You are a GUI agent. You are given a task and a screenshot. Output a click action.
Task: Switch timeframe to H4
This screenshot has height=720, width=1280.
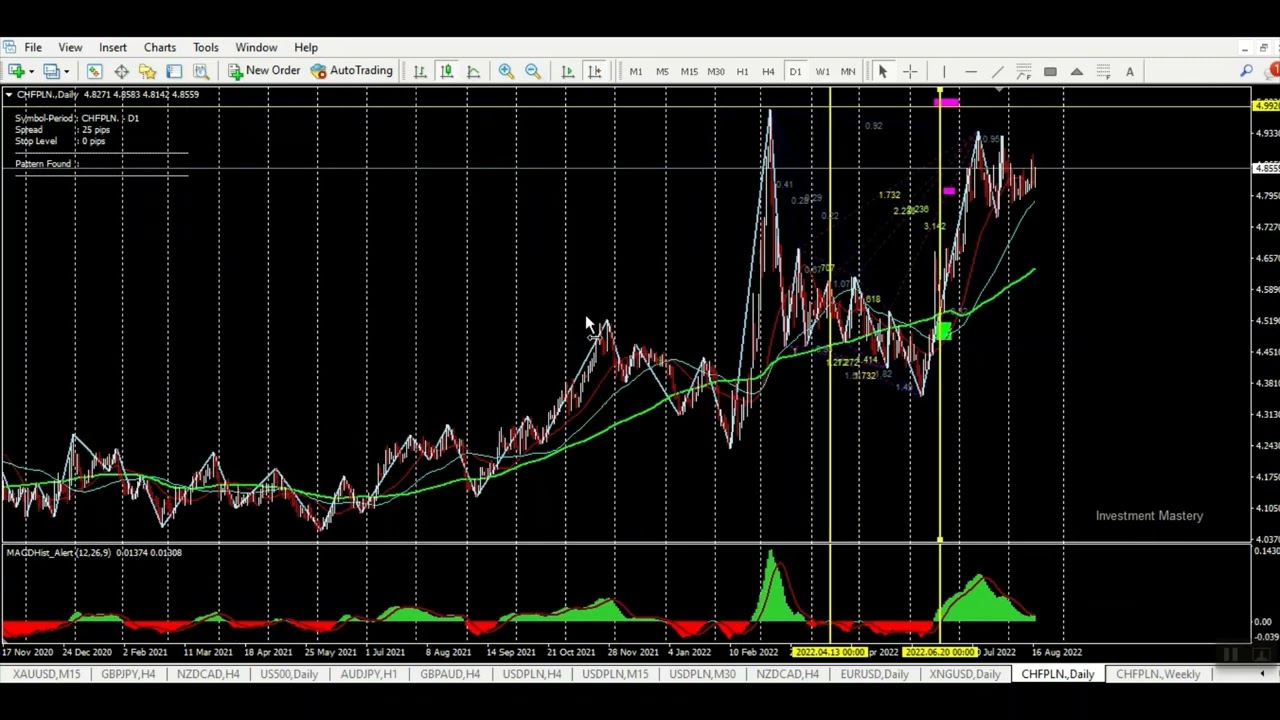[x=768, y=71]
